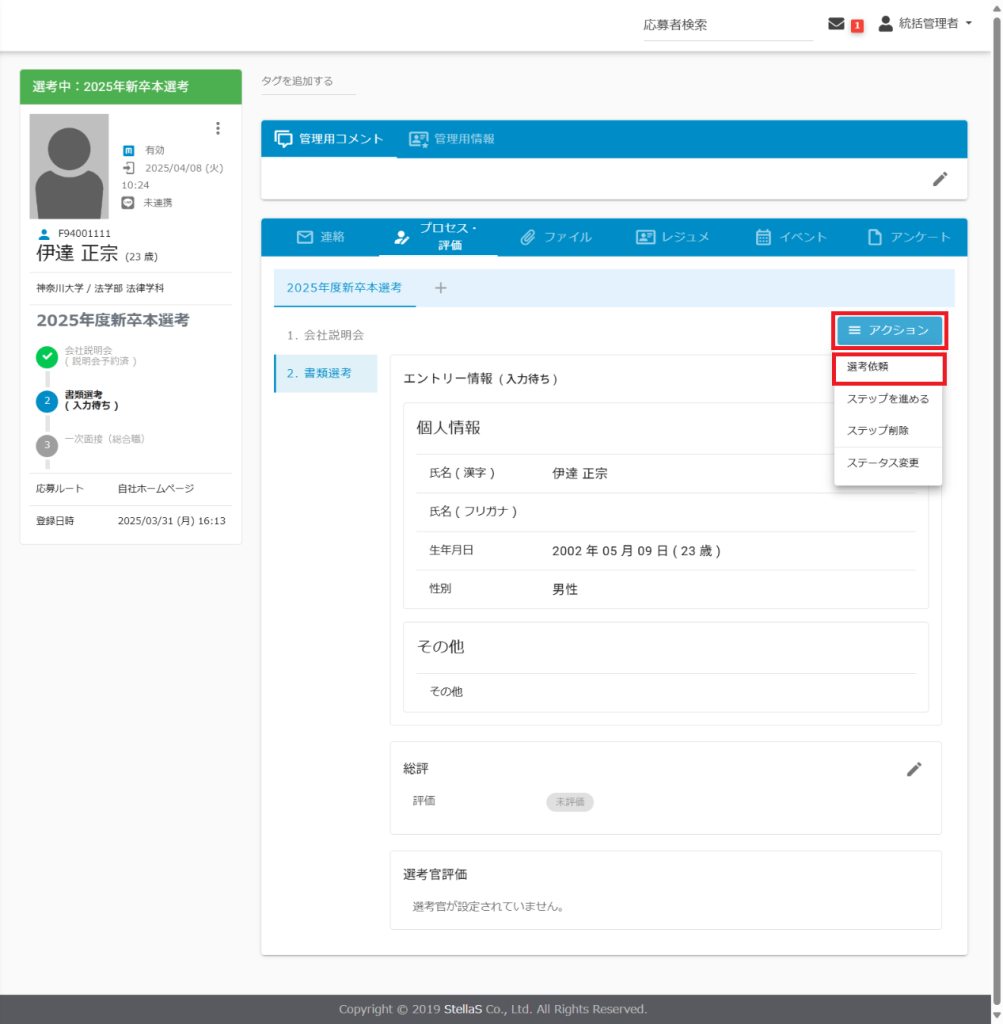Select ステータス変更 in the action menu
The width and height of the screenshot is (1003, 1024).
pyautogui.click(x=882, y=463)
